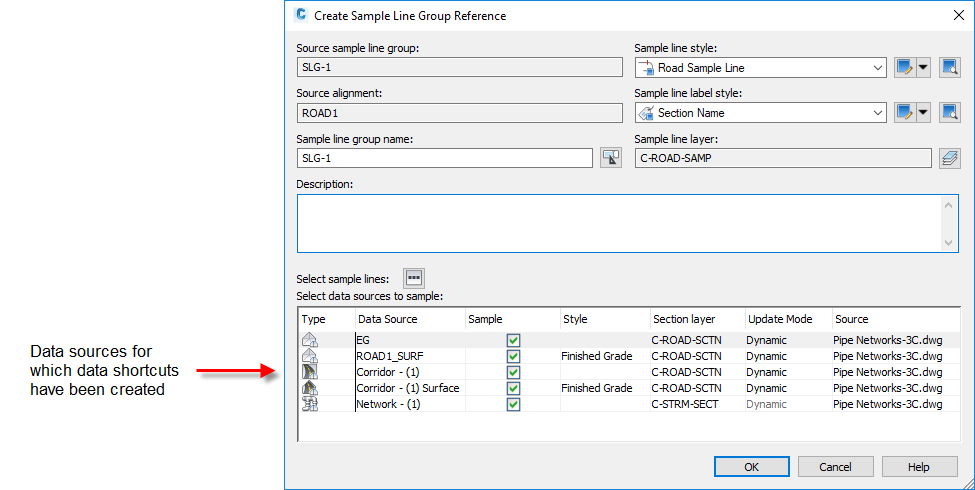Screen dimensions: 975x490
Task: Click the Description scrollbar down arrow
Action: pyautogui.click(x=950, y=243)
